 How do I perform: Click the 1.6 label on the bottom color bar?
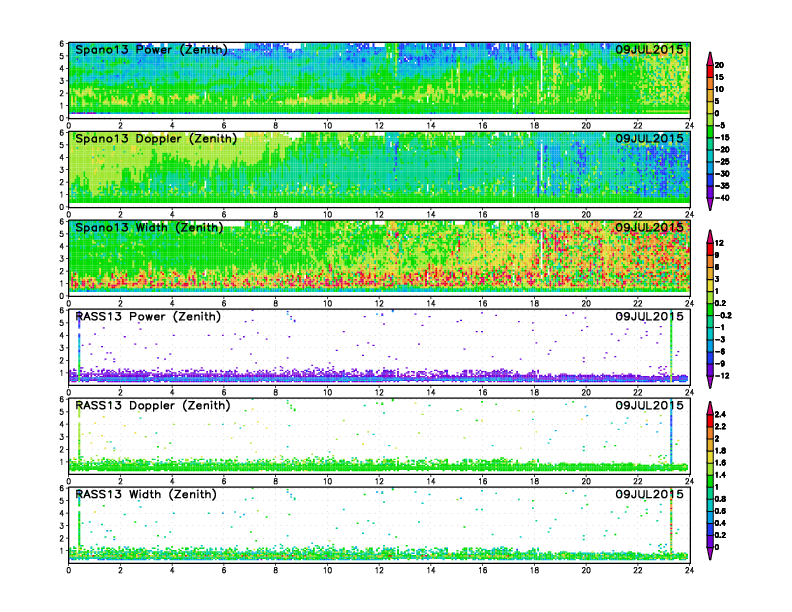click(x=720, y=463)
